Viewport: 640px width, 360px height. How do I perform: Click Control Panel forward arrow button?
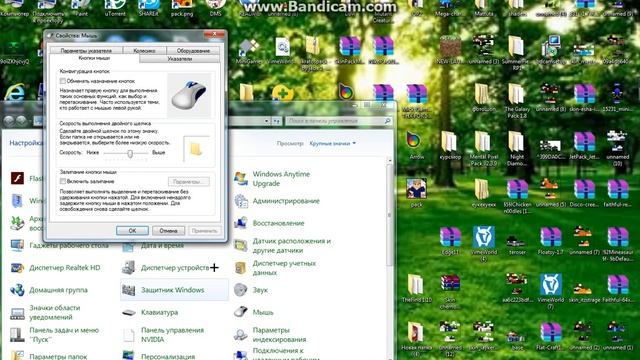[22, 121]
